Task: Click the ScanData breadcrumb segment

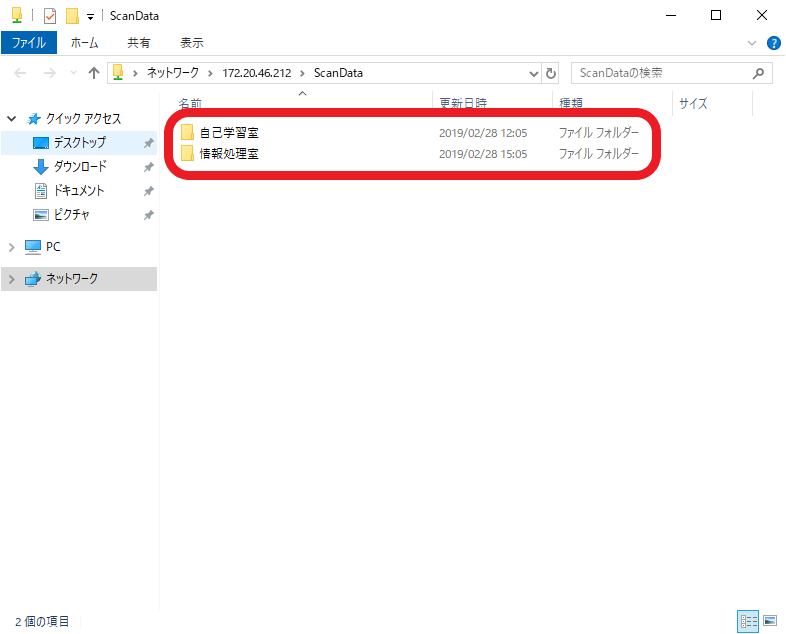Action: 338,73
